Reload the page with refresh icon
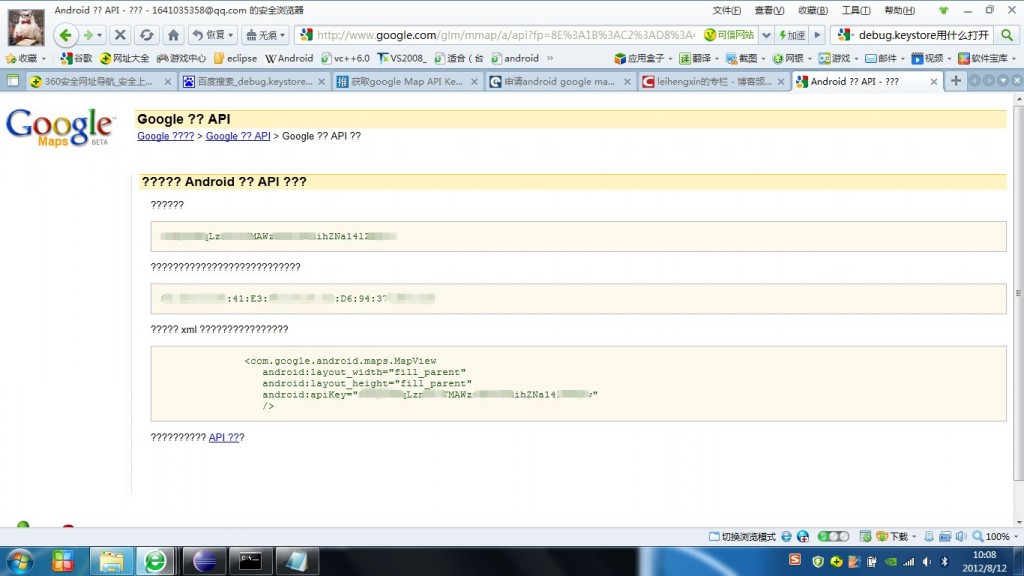Image resolution: width=1024 pixels, height=576 pixels. click(x=147, y=35)
